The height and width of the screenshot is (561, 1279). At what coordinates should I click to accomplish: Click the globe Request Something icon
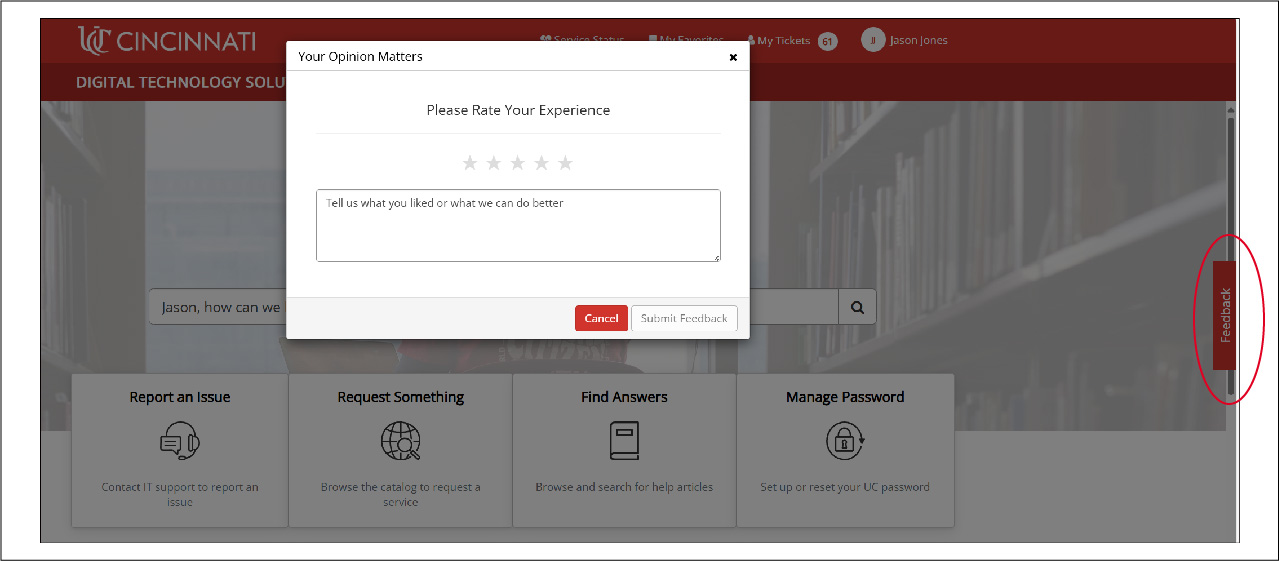[x=400, y=440]
